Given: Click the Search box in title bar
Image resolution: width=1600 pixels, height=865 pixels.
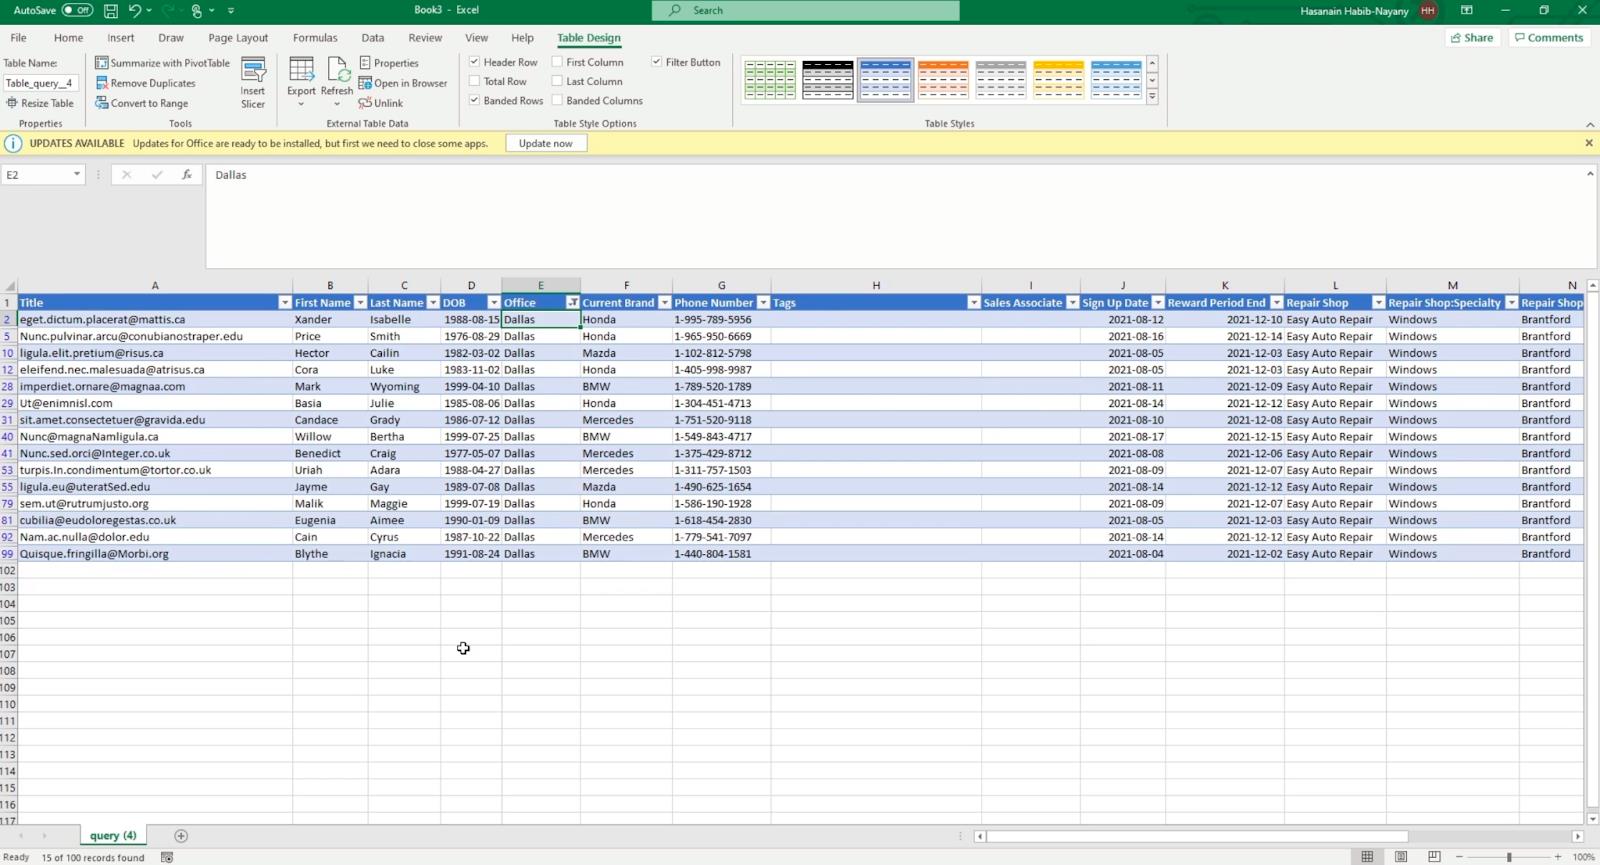Looking at the screenshot, I should 806,10.
